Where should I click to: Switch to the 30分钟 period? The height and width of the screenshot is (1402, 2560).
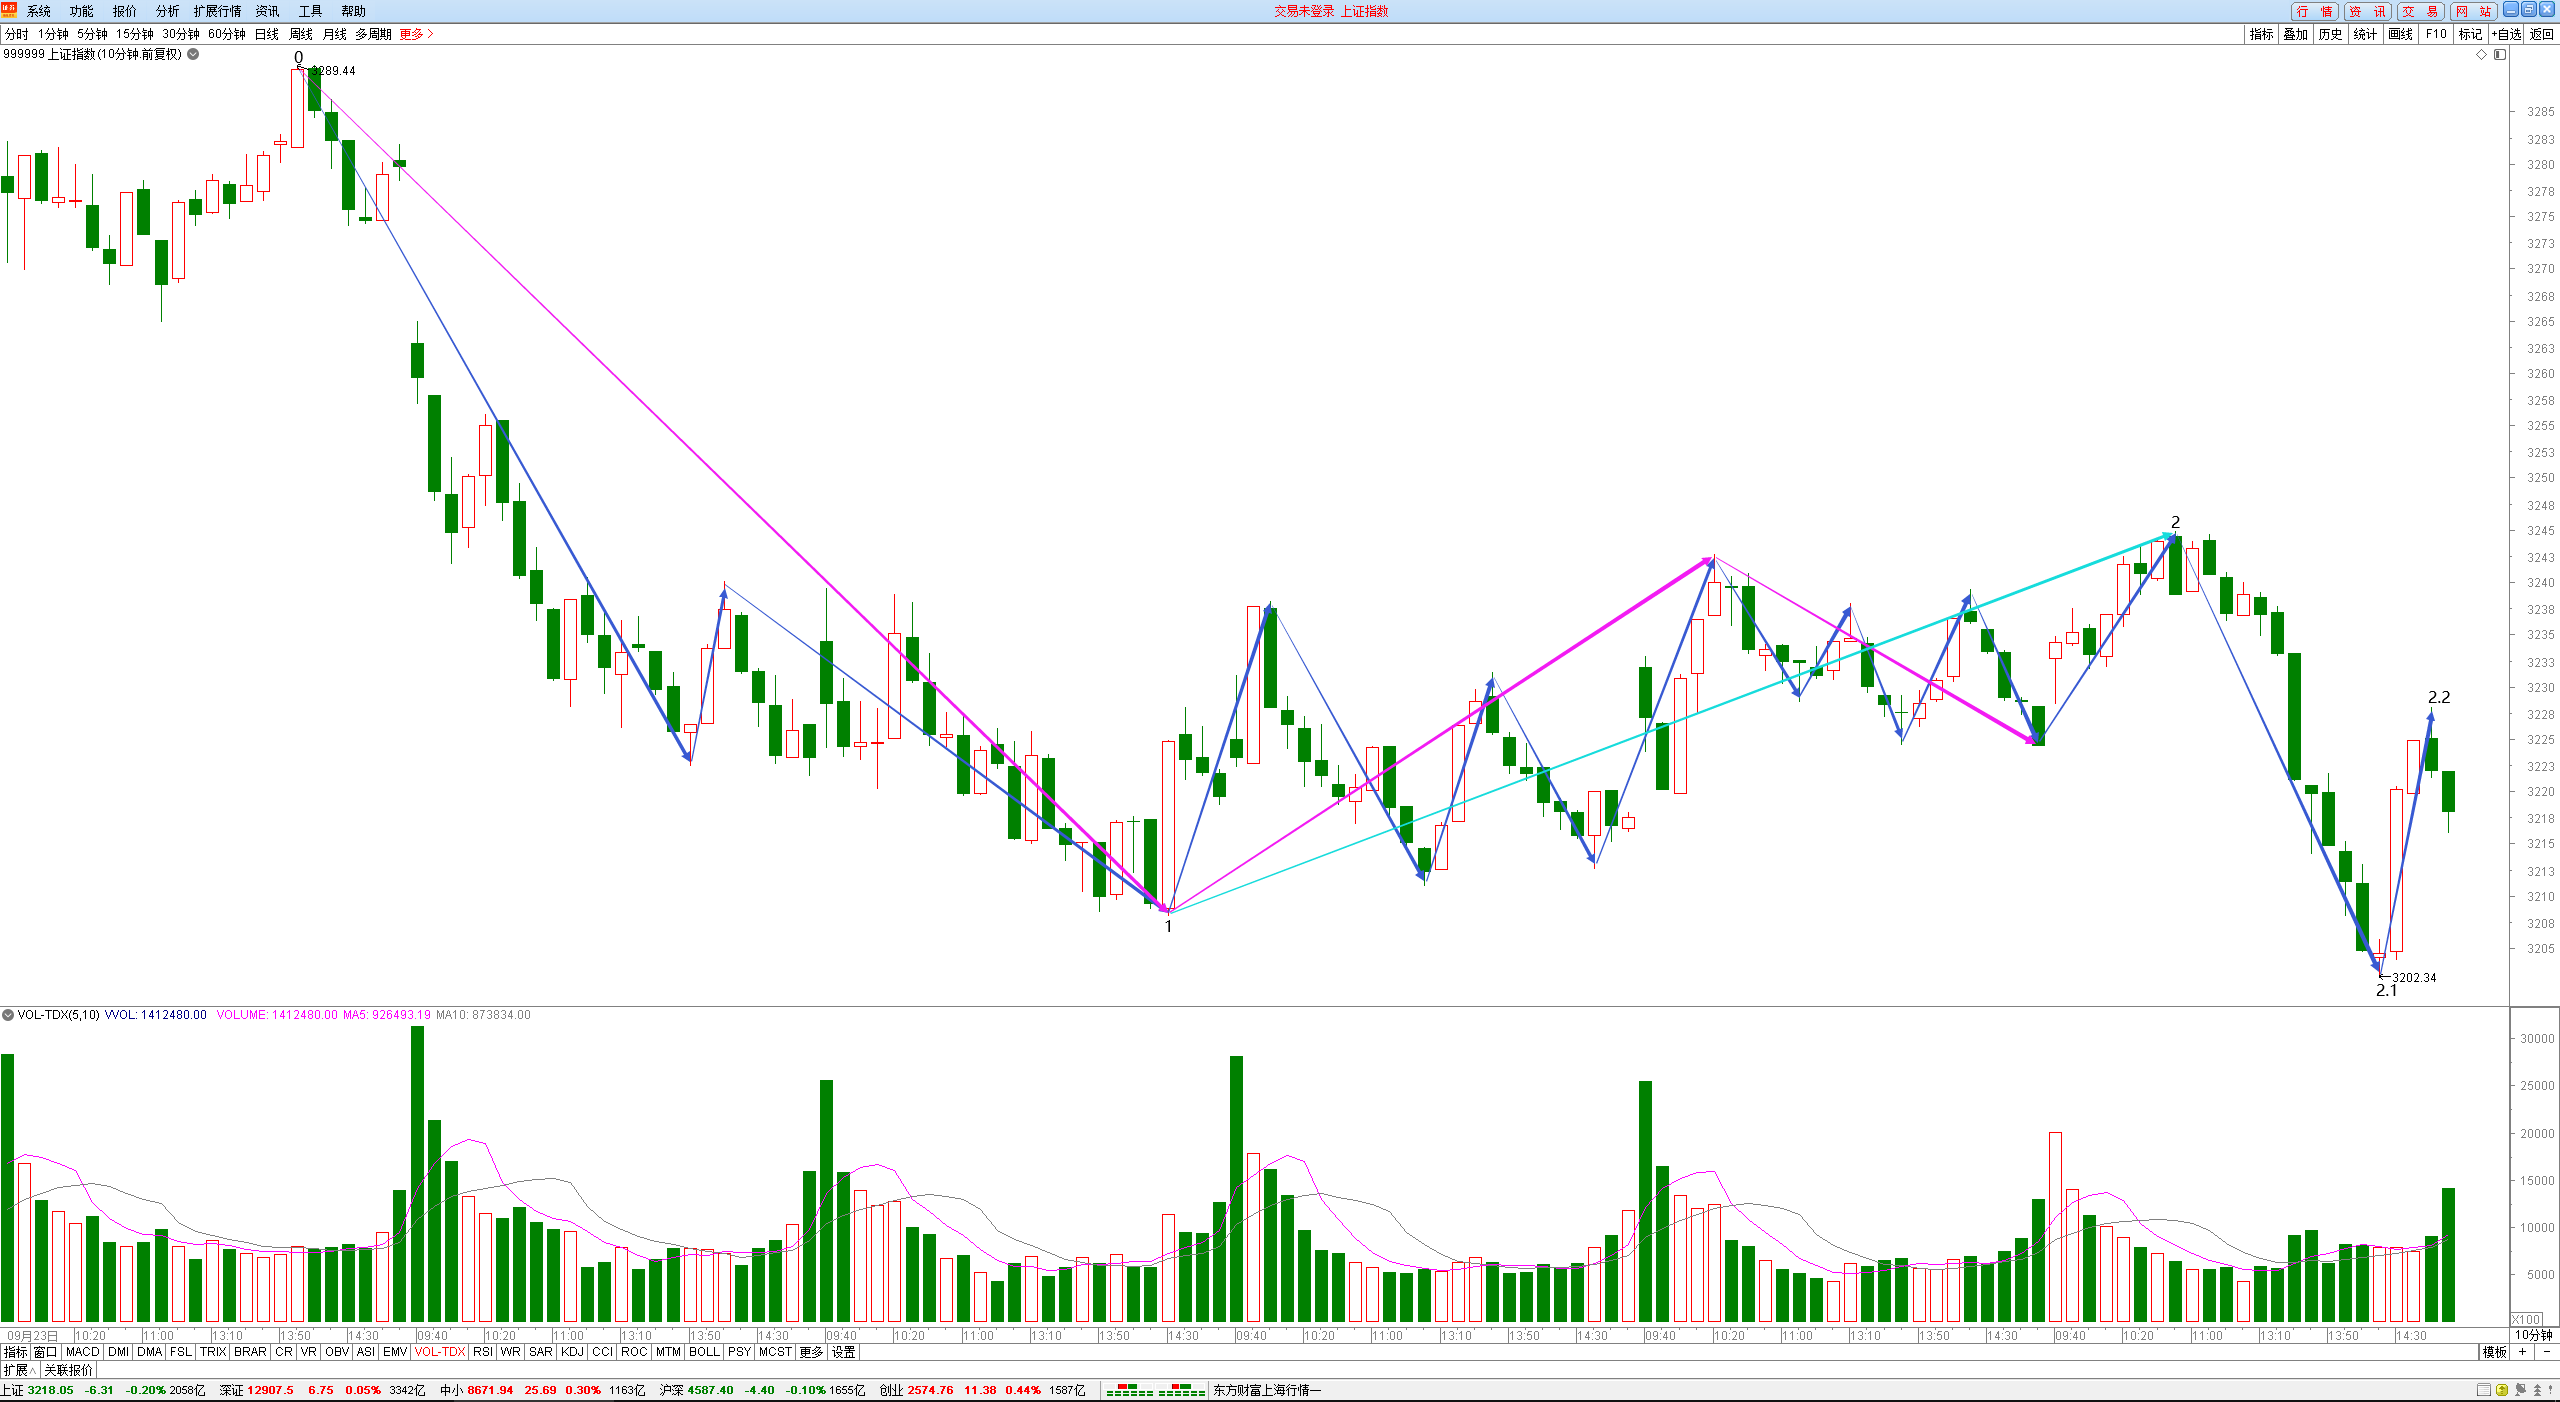pyautogui.click(x=182, y=34)
